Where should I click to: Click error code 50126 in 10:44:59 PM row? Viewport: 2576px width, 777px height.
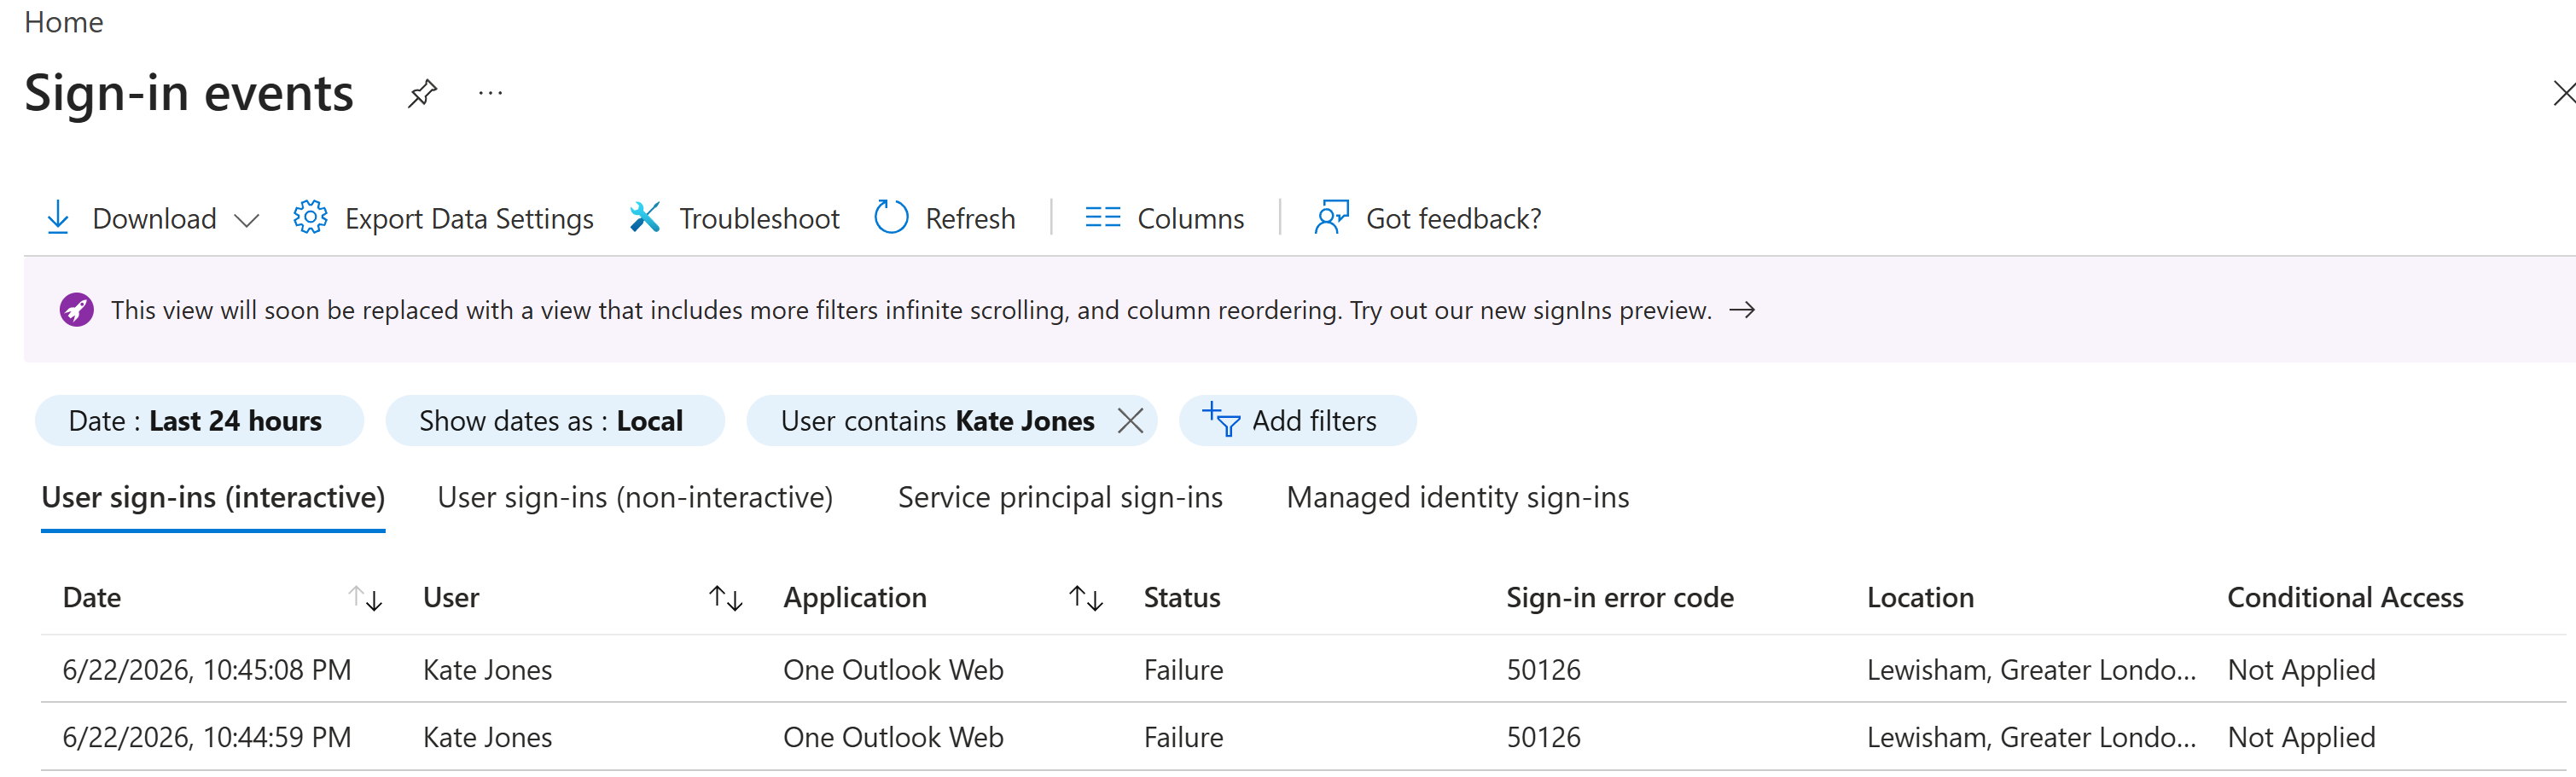(x=1543, y=737)
